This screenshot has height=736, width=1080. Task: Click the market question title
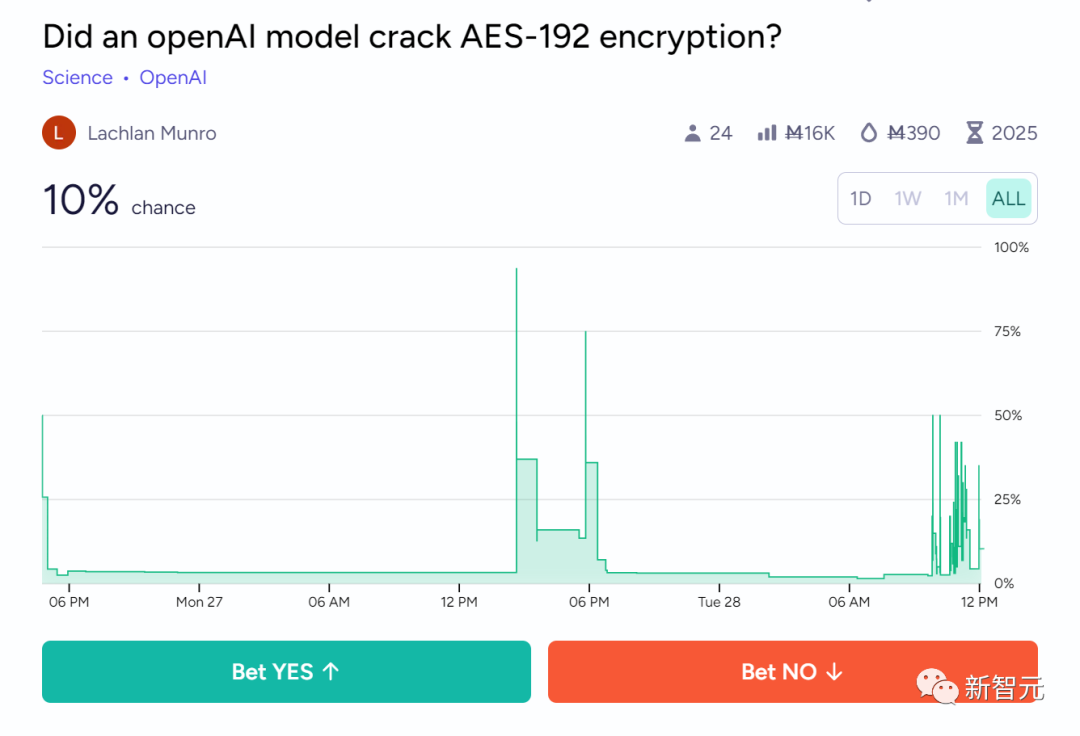(412, 37)
